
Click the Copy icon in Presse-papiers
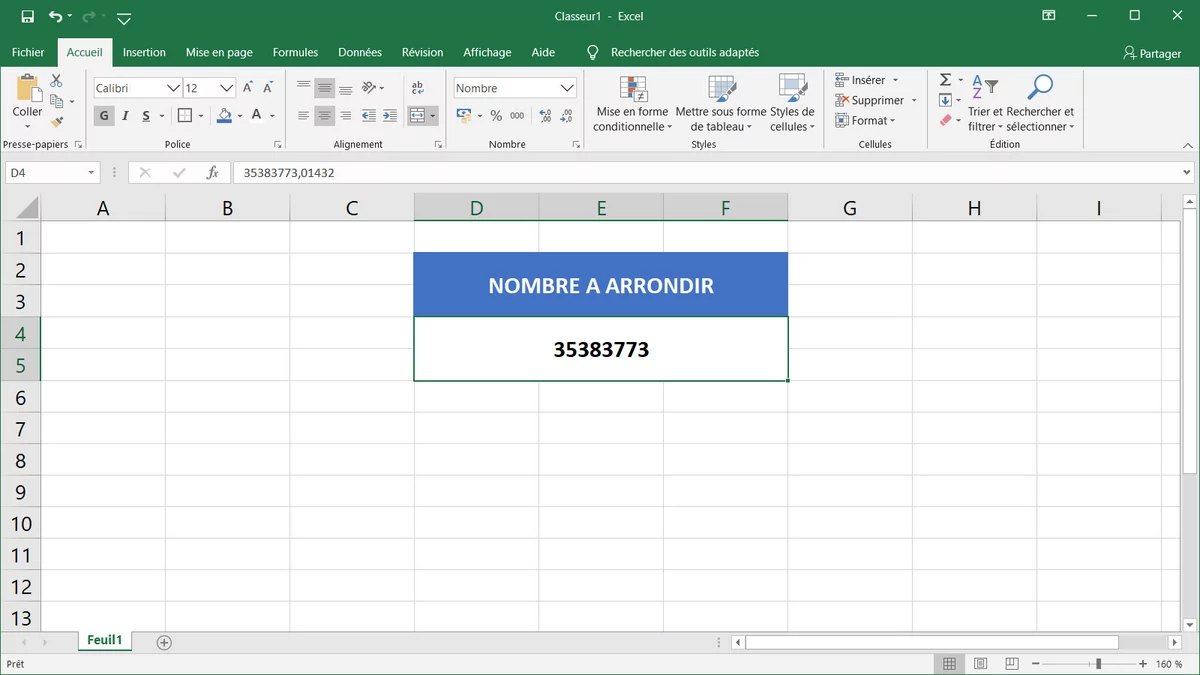[57, 101]
